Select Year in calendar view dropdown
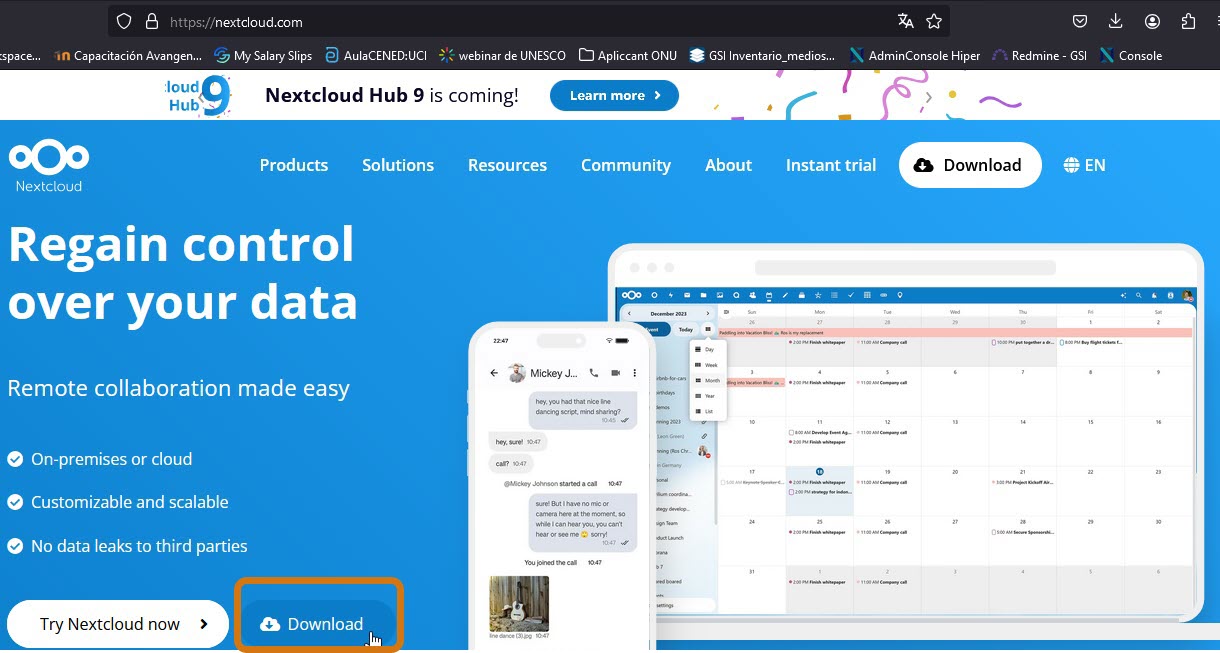This screenshot has width=1220, height=653. pos(709,395)
